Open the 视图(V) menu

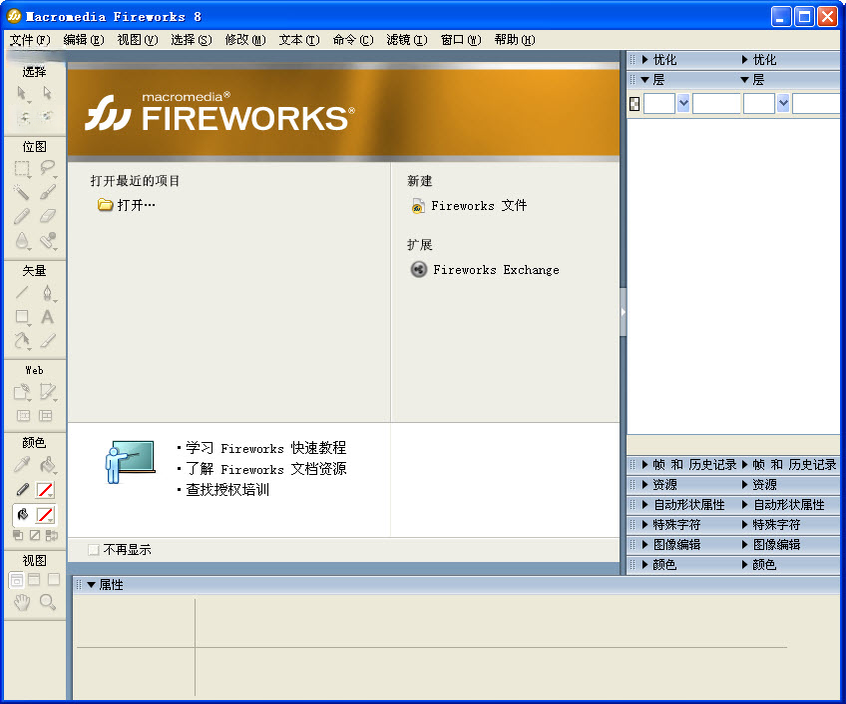[x=138, y=40]
